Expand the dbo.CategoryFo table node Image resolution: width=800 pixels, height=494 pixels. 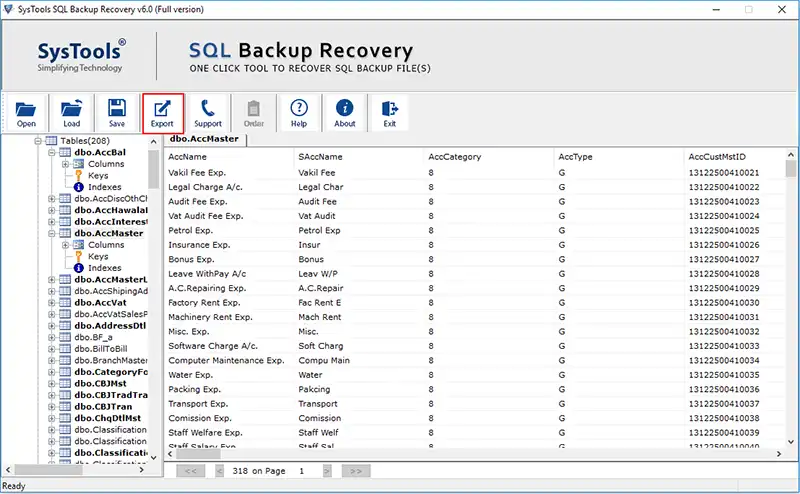click(52, 372)
